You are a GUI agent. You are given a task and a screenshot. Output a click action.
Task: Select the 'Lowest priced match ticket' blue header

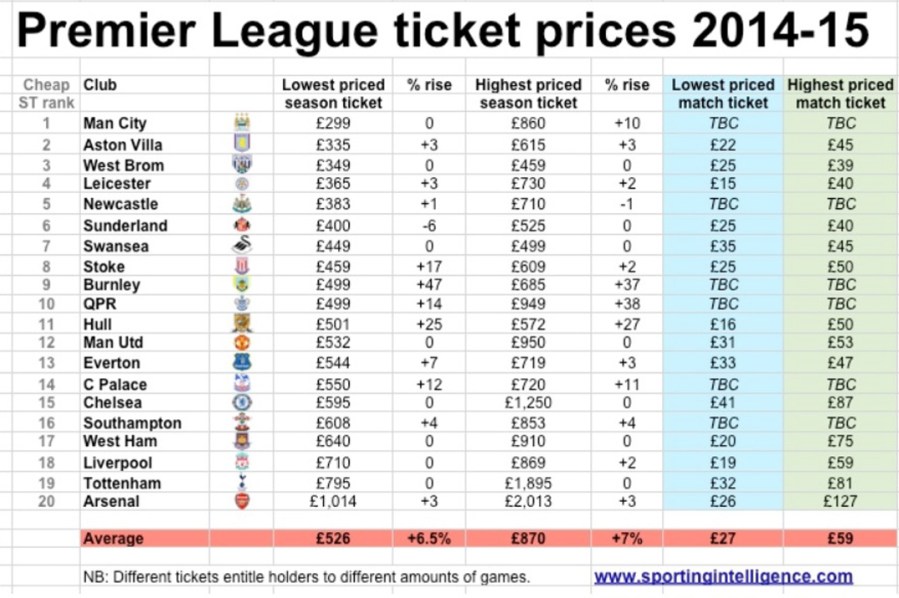[x=723, y=94]
